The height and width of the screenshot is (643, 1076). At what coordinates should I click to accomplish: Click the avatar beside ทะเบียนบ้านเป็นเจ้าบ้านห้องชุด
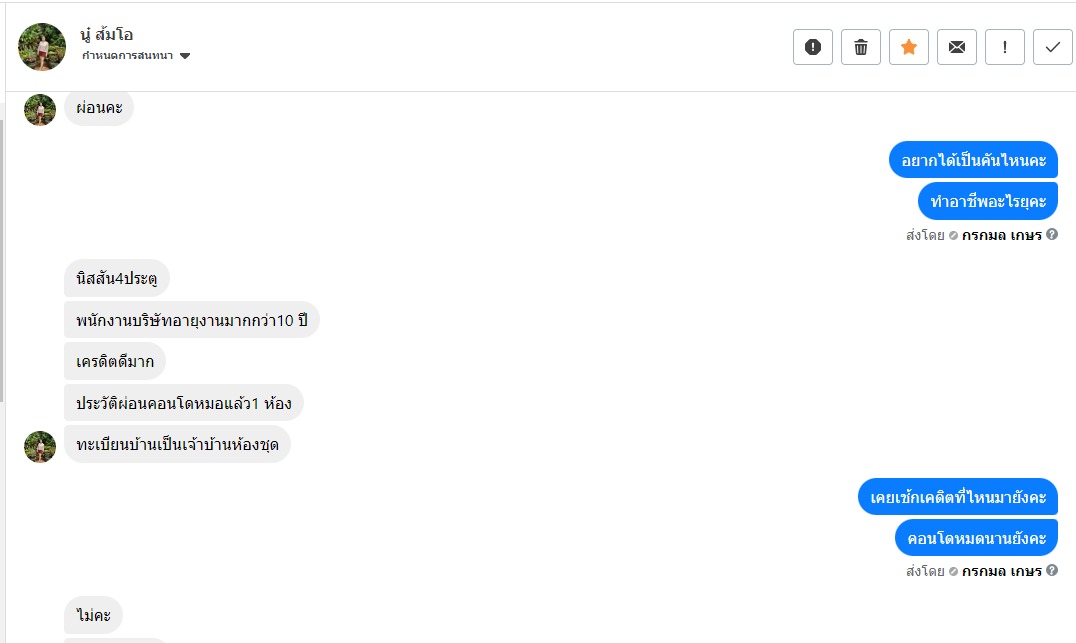pyautogui.click(x=40, y=446)
